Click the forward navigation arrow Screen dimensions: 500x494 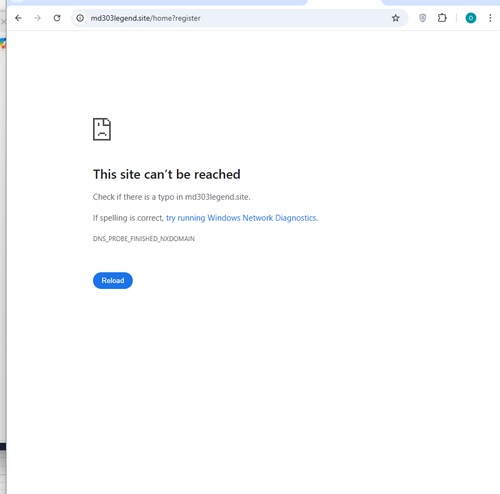[x=37, y=18]
